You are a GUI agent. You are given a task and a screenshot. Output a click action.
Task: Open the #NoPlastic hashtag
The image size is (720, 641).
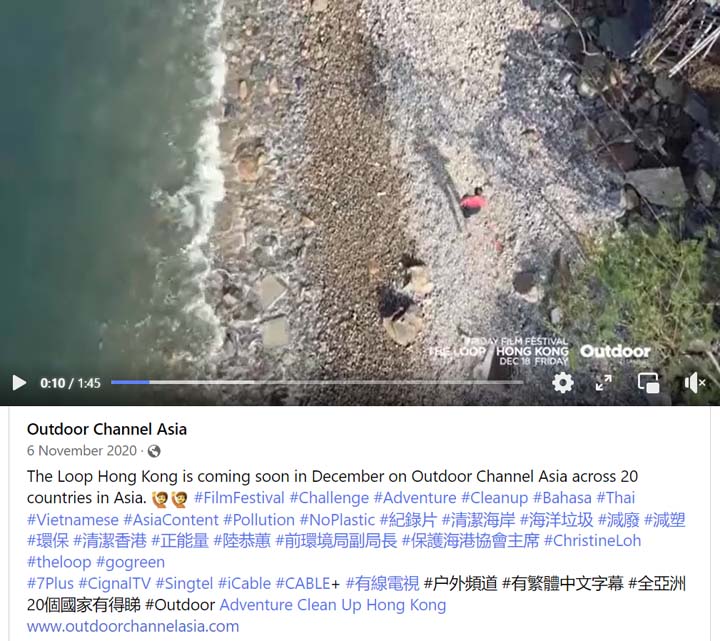pyautogui.click(x=337, y=519)
